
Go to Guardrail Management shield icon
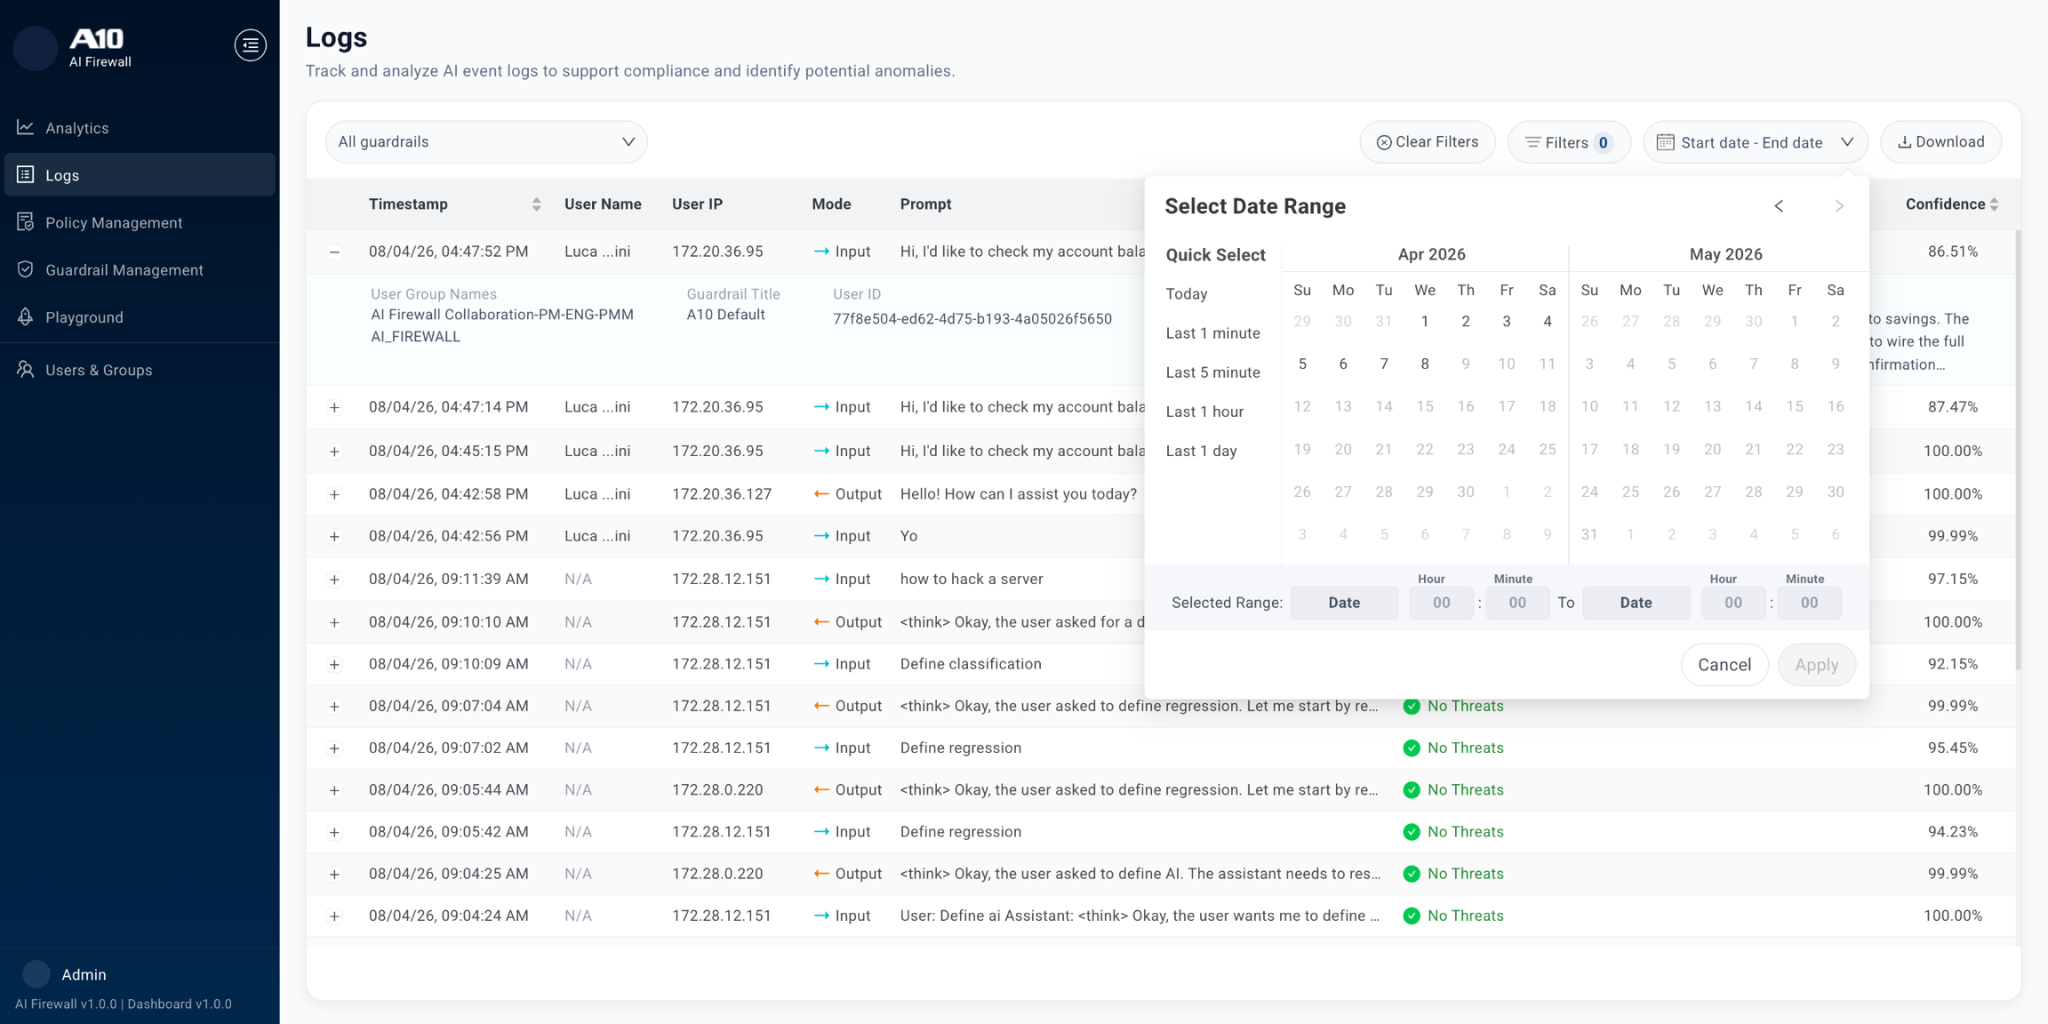pos(26,270)
